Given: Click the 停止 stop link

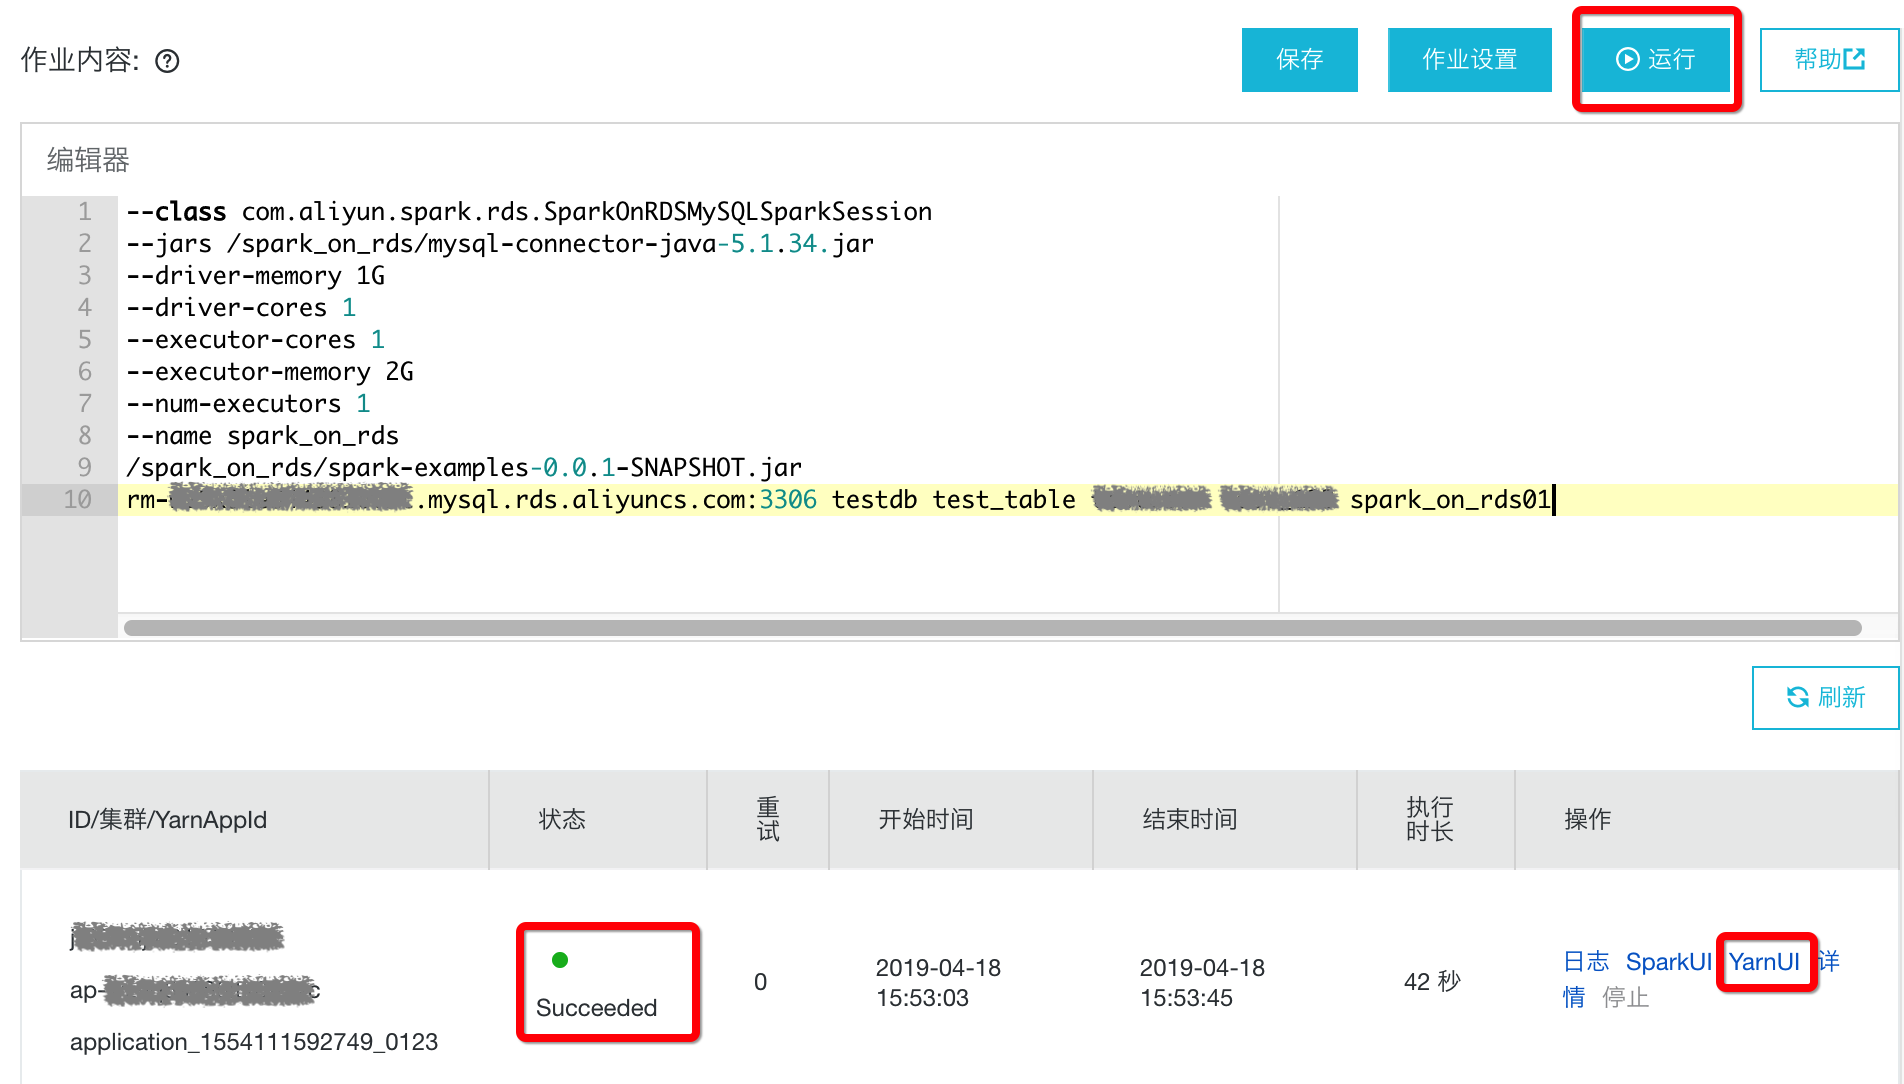Looking at the screenshot, I should (1625, 997).
